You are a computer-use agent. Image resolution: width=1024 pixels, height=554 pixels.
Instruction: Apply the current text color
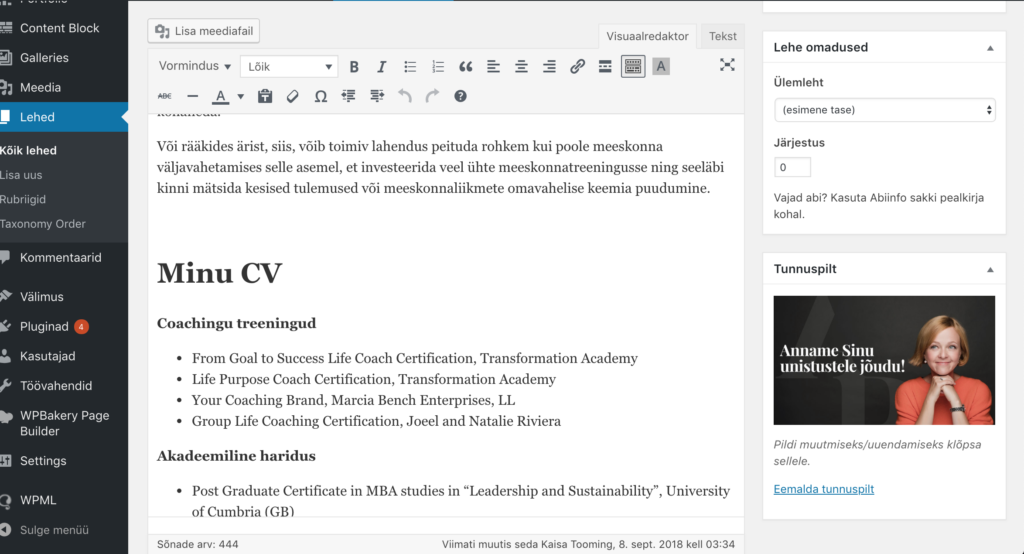click(221, 97)
